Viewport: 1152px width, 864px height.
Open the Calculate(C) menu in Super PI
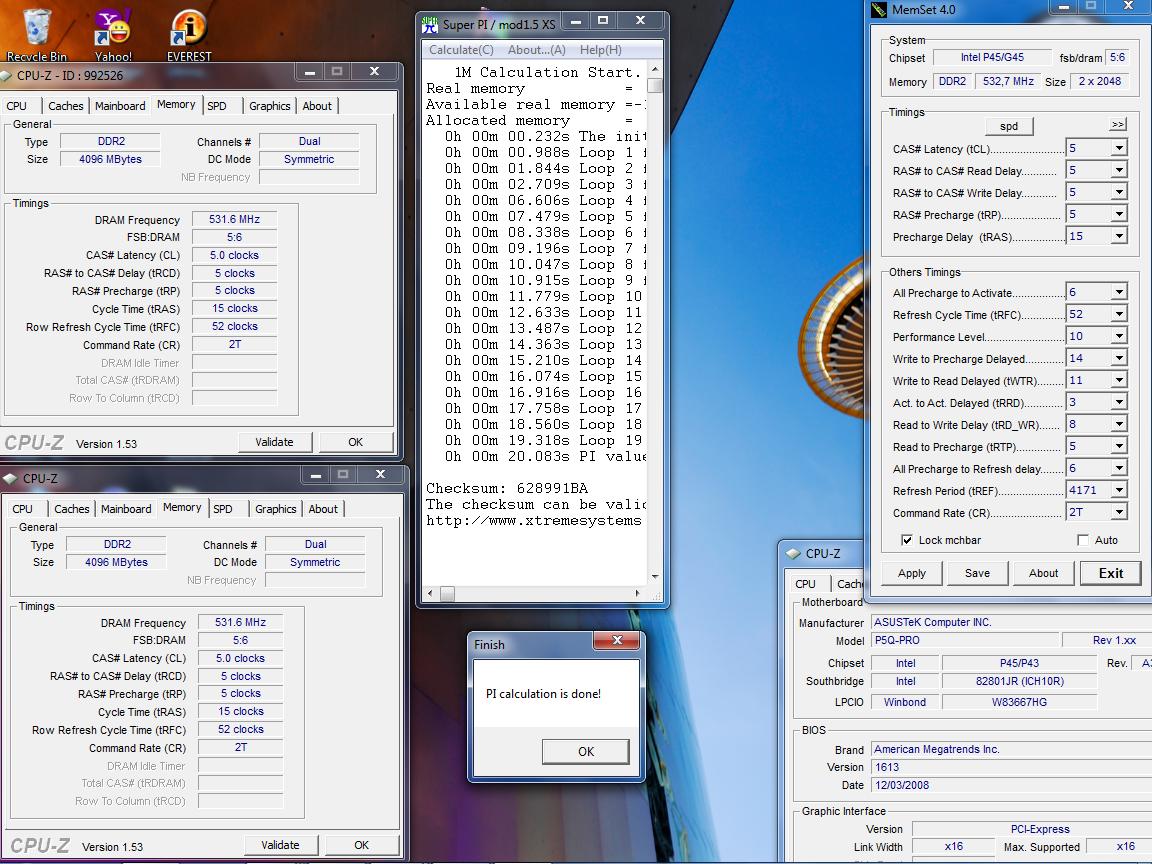[461, 50]
